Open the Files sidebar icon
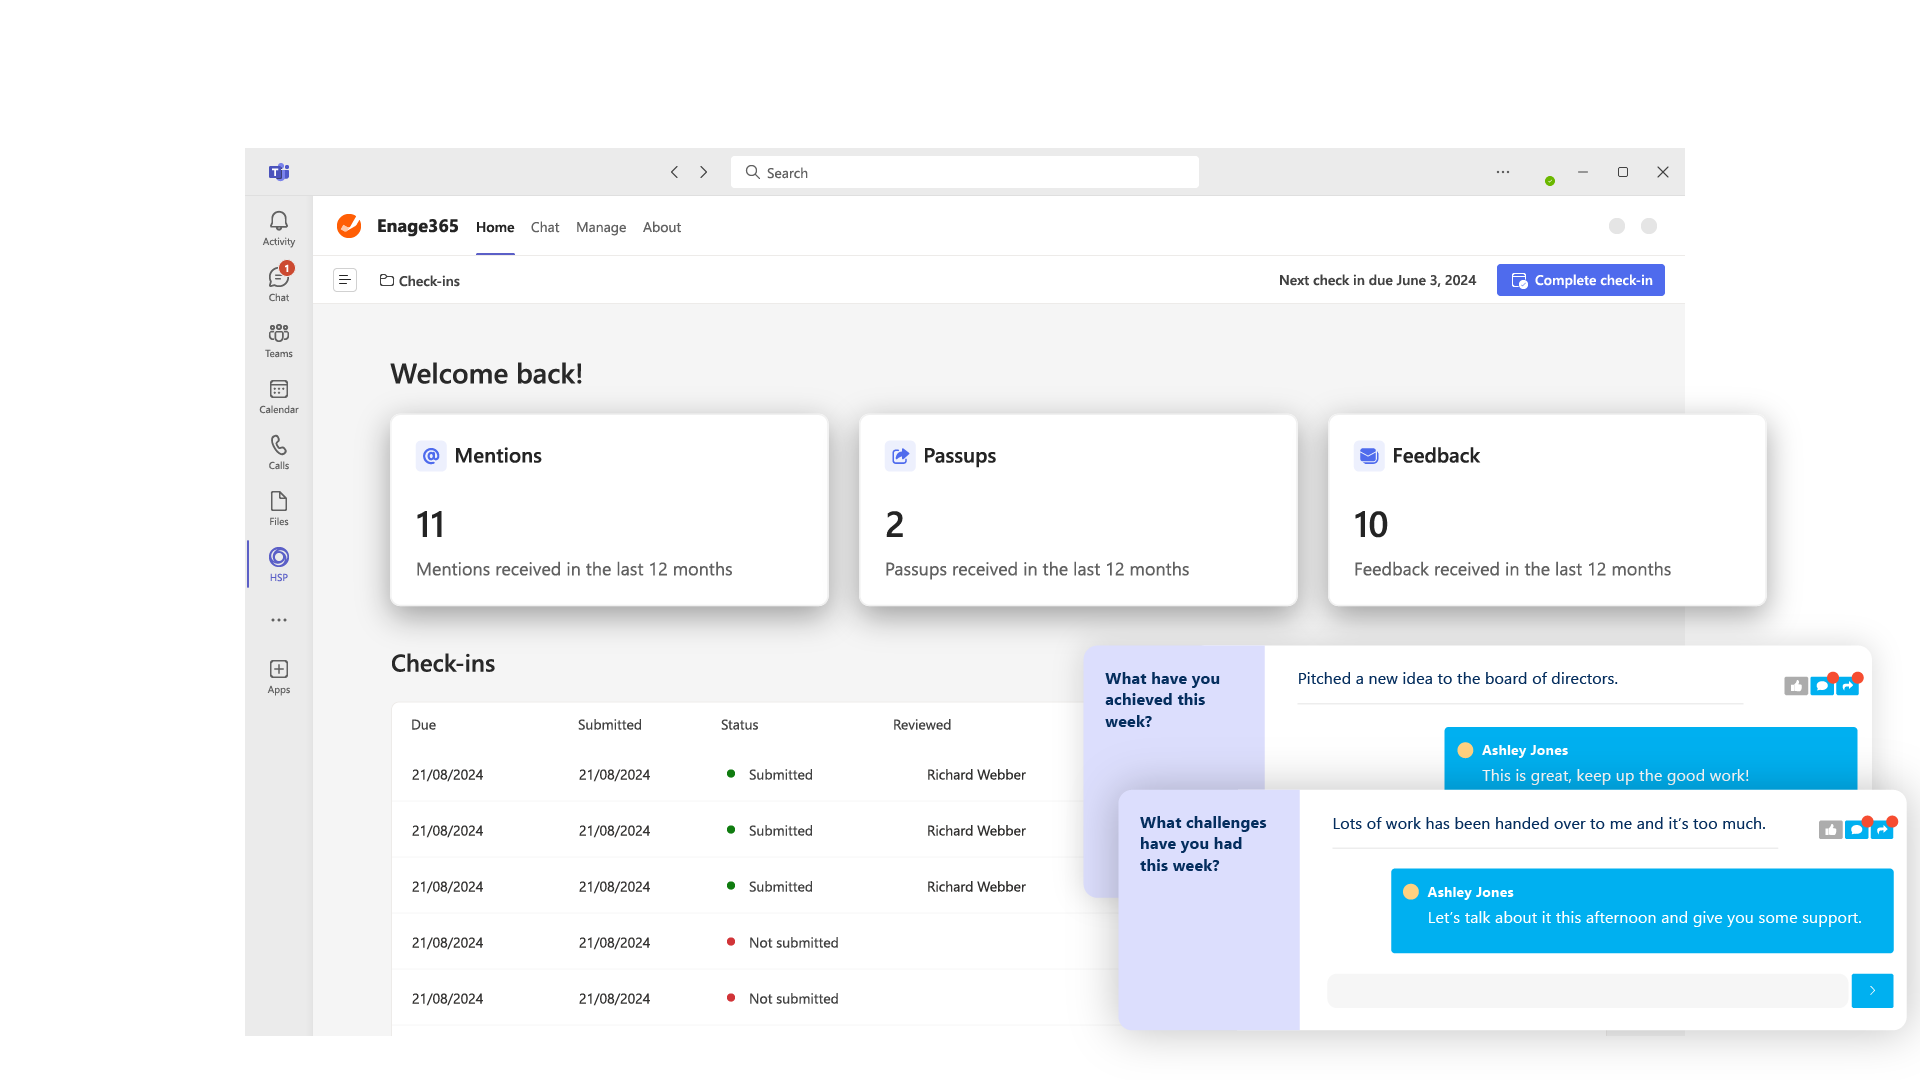This screenshot has width=1920, height=1080. point(278,507)
